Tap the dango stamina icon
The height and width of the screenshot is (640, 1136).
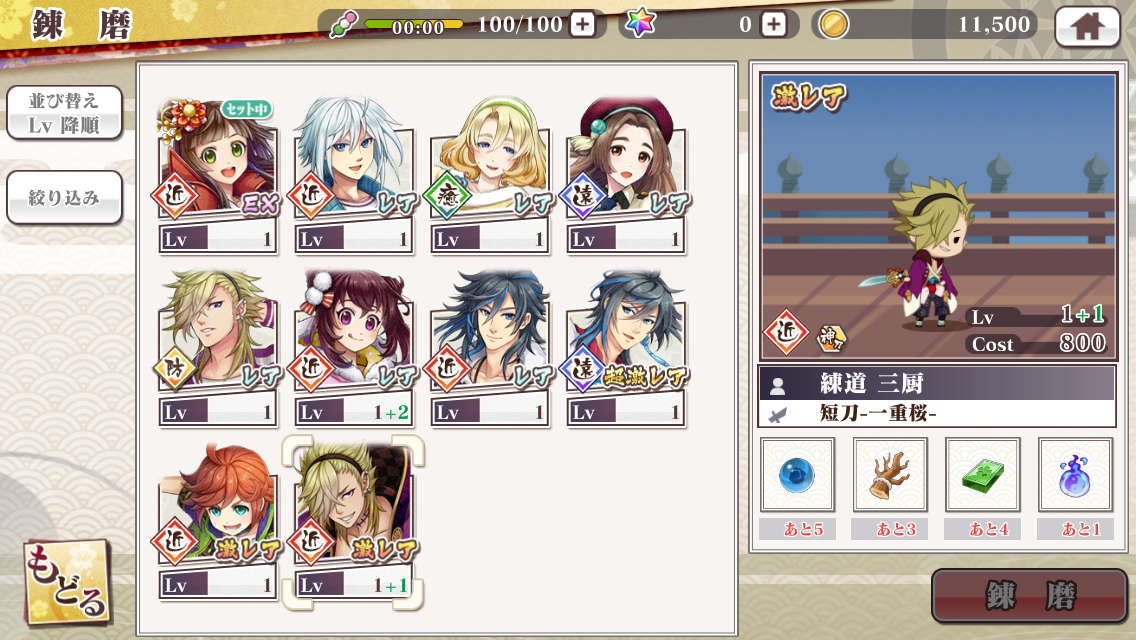tap(343, 25)
